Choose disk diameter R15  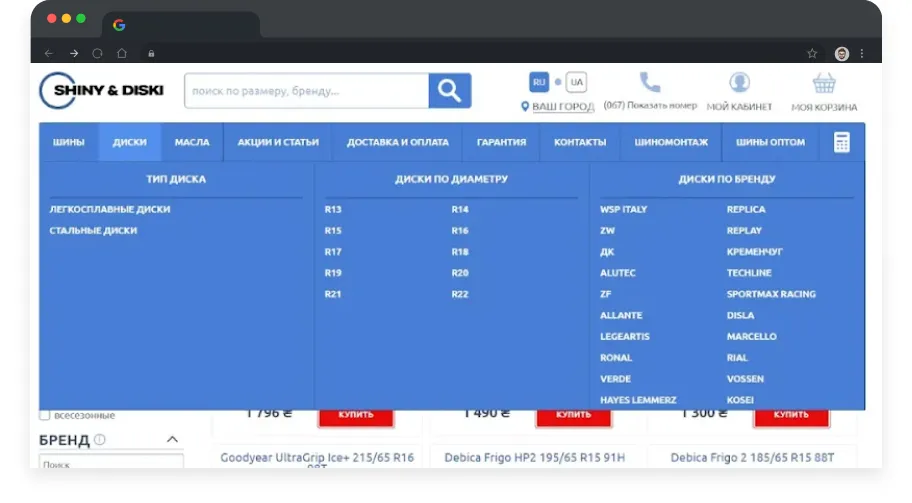333,231
